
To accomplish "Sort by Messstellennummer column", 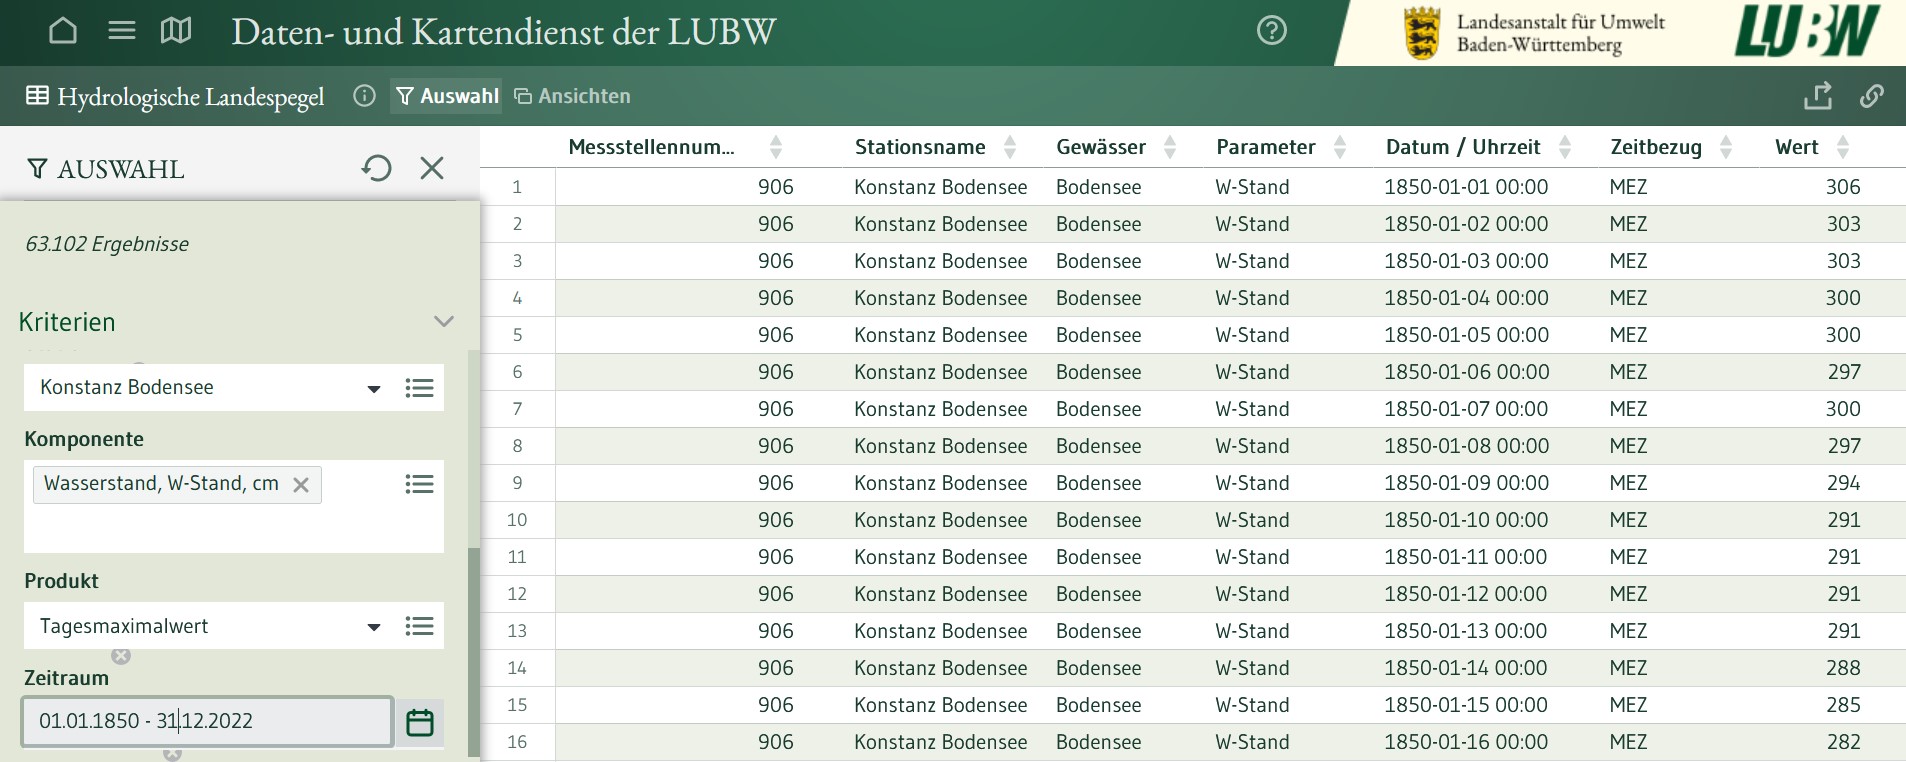I will pos(776,147).
